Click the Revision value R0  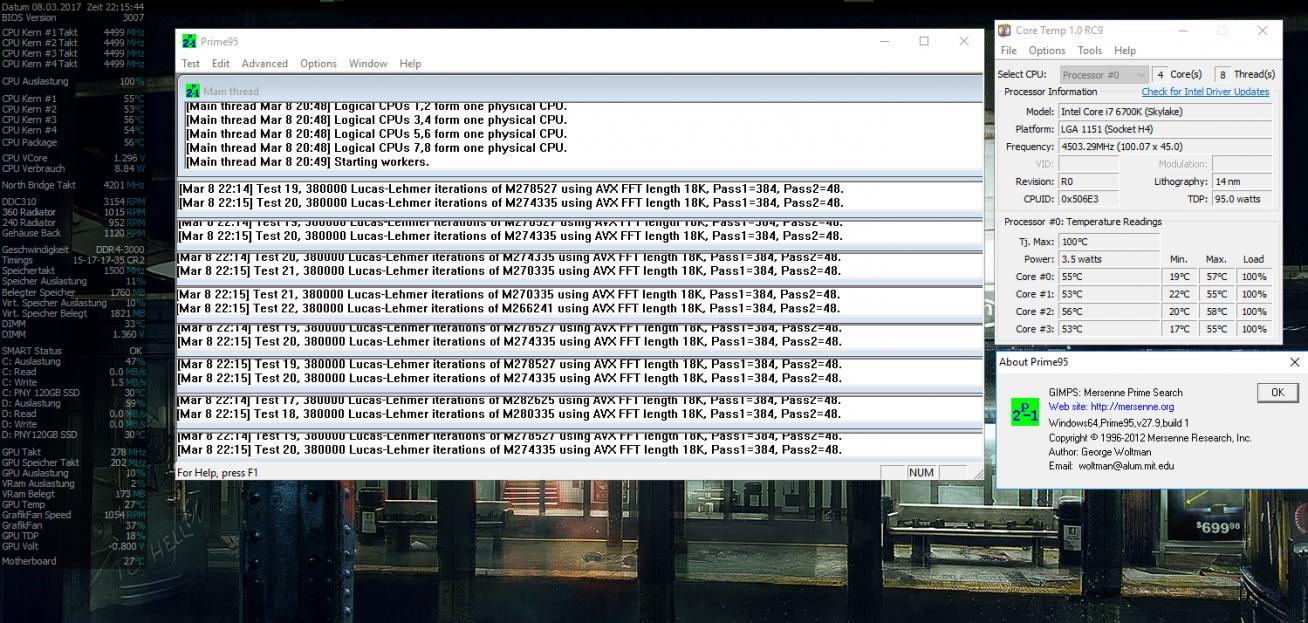point(1088,182)
